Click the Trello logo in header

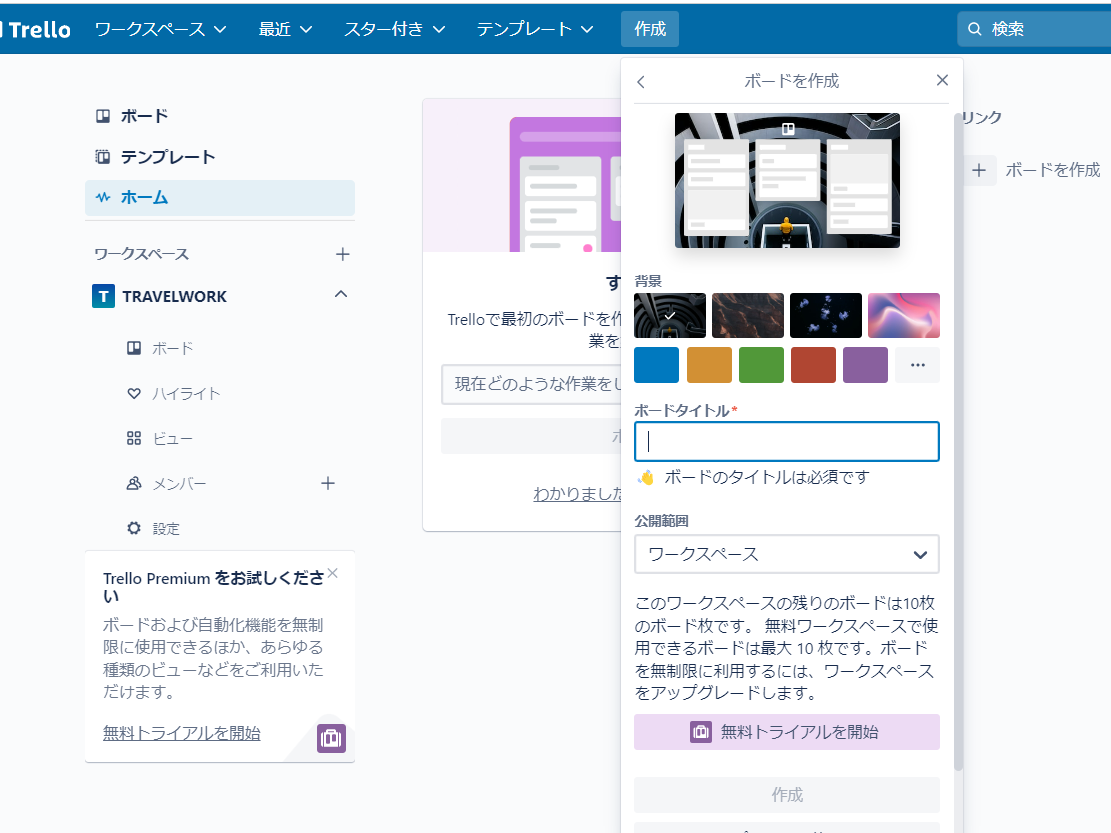click(35, 29)
